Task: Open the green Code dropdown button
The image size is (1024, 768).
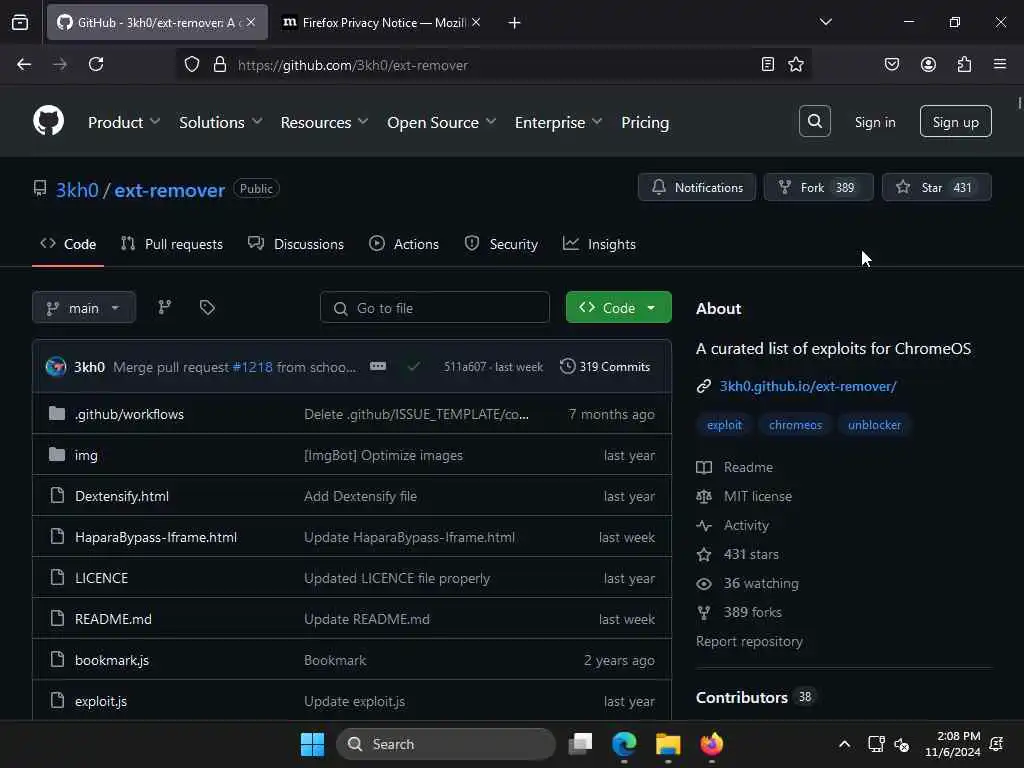Action: pyautogui.click(x=618, y=308)
